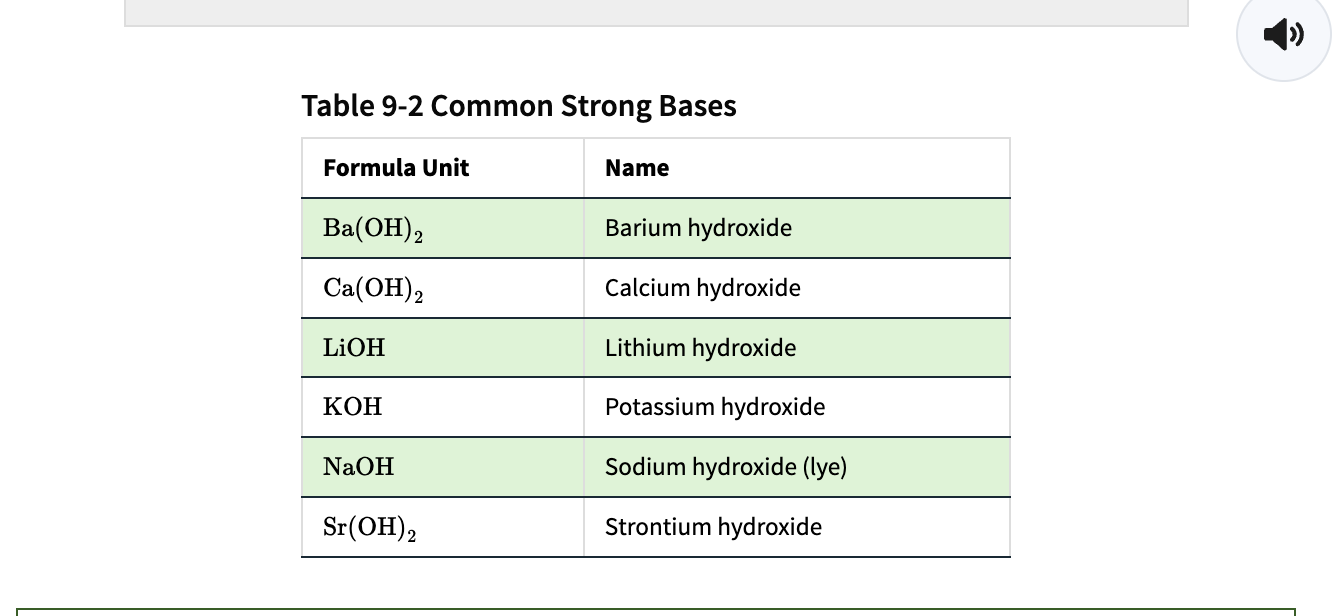Click the green-bordered box below the table
Image resolution: width=1332 pixels, height=616 pixels.
tap(656, 611)
